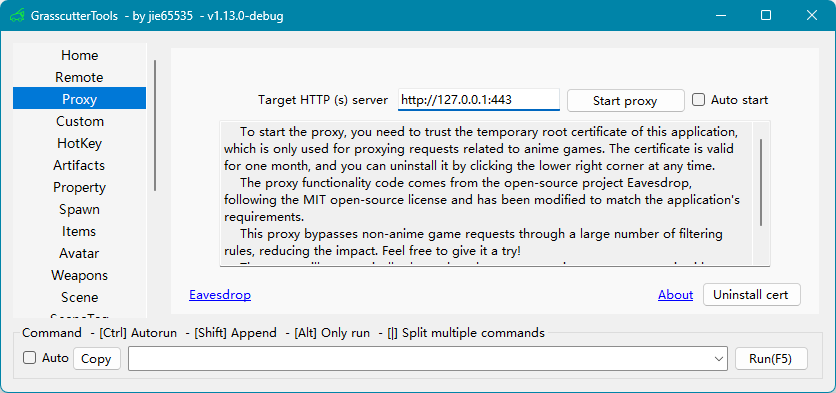Go to the HotKey section
The width and height of the screenshot is (836, 393).
[x=79, y=143]
